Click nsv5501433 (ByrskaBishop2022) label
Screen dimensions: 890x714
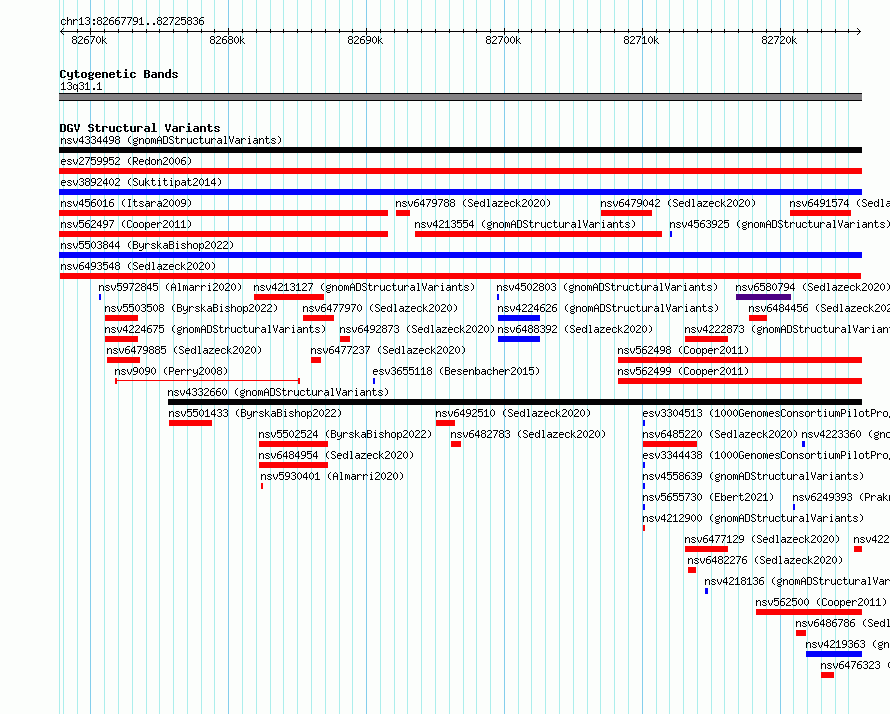[255, 413]
